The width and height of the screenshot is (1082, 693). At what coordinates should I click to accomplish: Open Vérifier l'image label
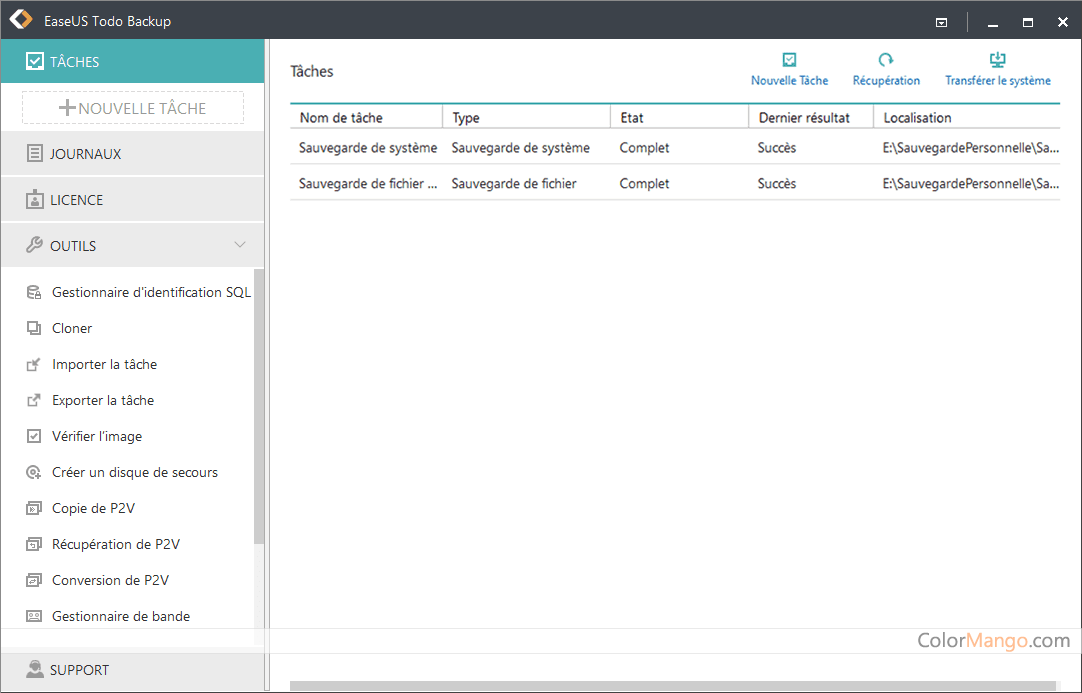(x=97, y=436)
